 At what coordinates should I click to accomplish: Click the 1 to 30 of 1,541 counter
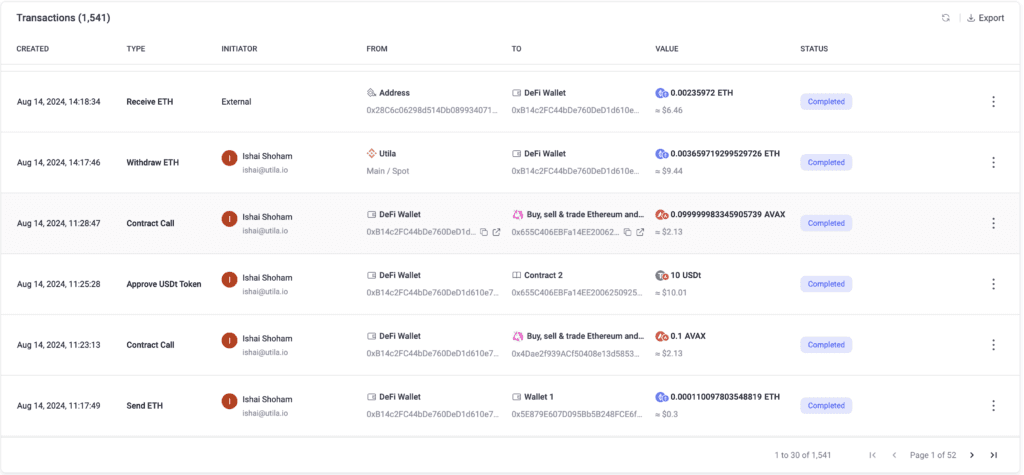pyautogui.click(x=803, y=455)
